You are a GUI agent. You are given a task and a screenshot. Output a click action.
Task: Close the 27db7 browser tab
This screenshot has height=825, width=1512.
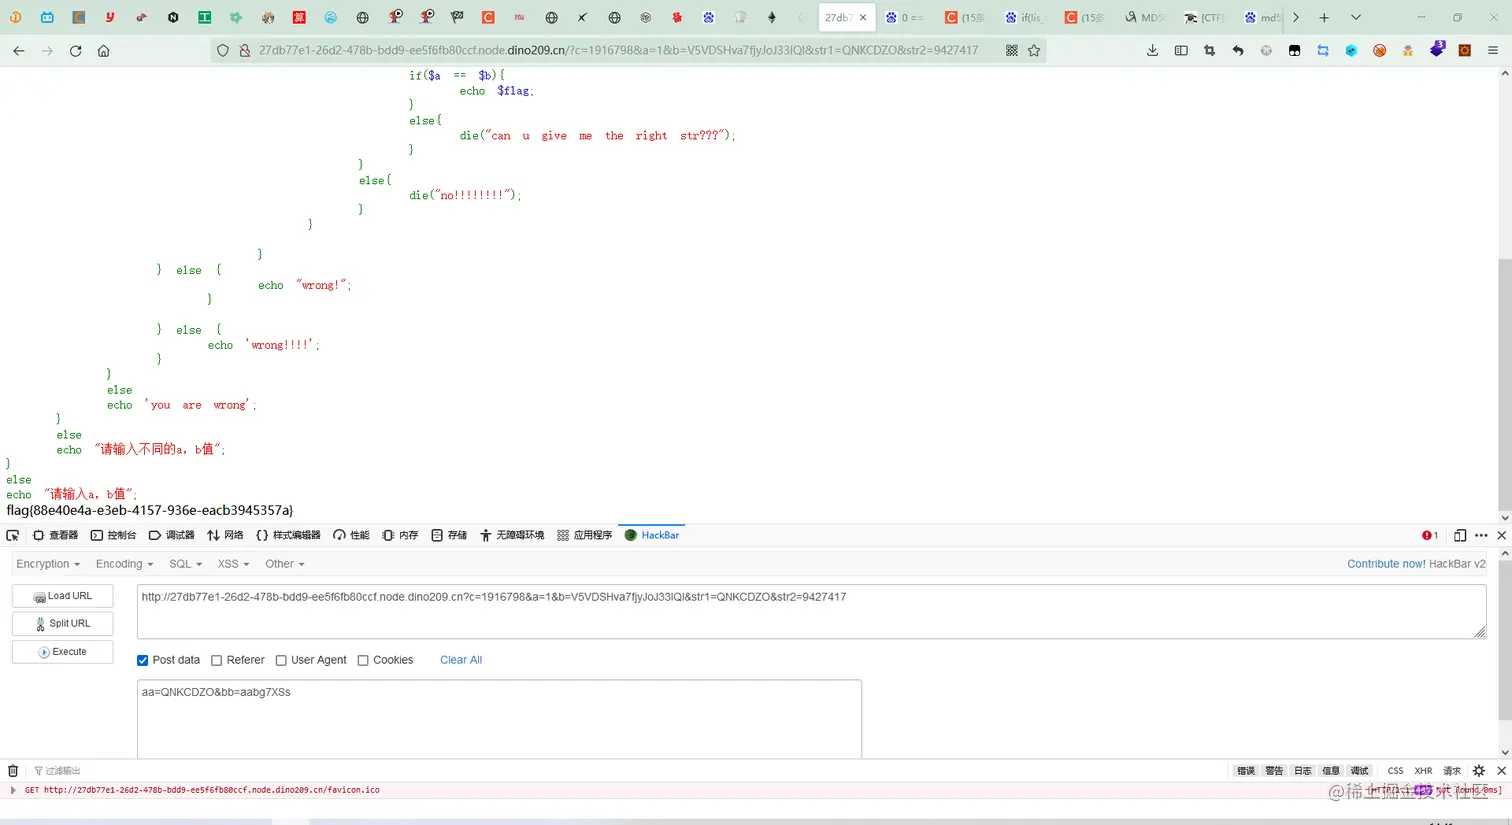click(863, 17)
